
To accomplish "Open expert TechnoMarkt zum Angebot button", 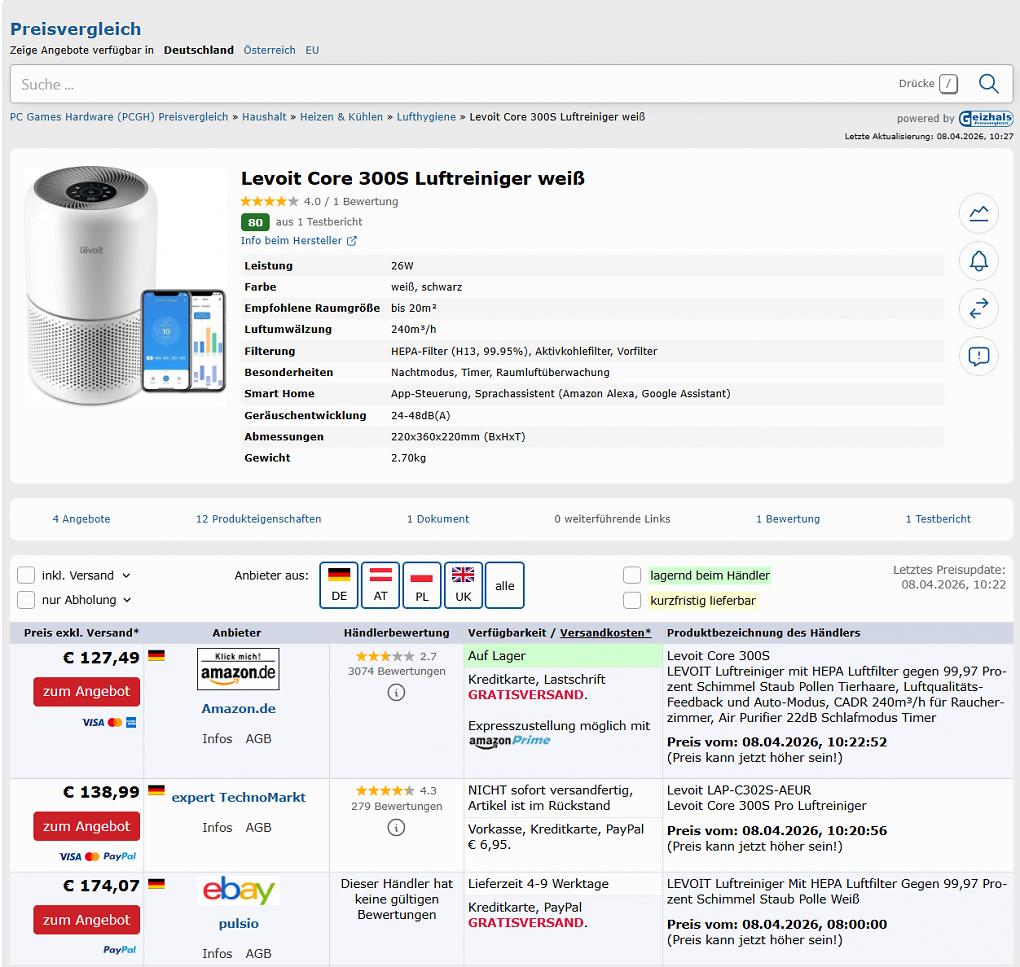I will [x=87, y=827].
